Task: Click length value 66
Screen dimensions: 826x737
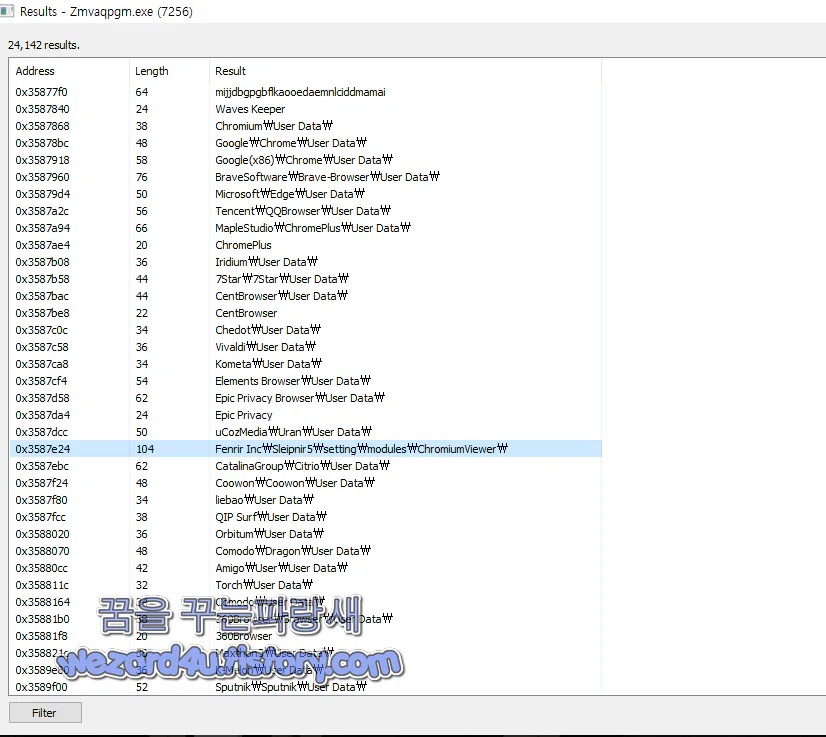Action: pyautogui.click(x=142, y=228)
